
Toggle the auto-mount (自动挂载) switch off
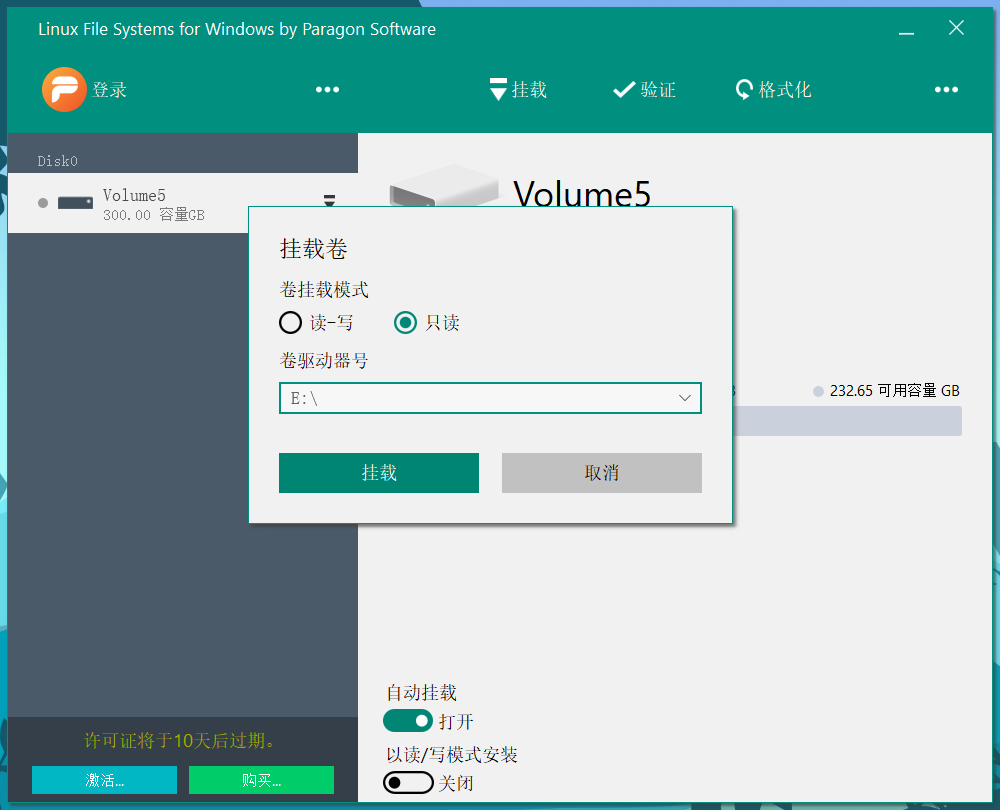click(408, 721)
